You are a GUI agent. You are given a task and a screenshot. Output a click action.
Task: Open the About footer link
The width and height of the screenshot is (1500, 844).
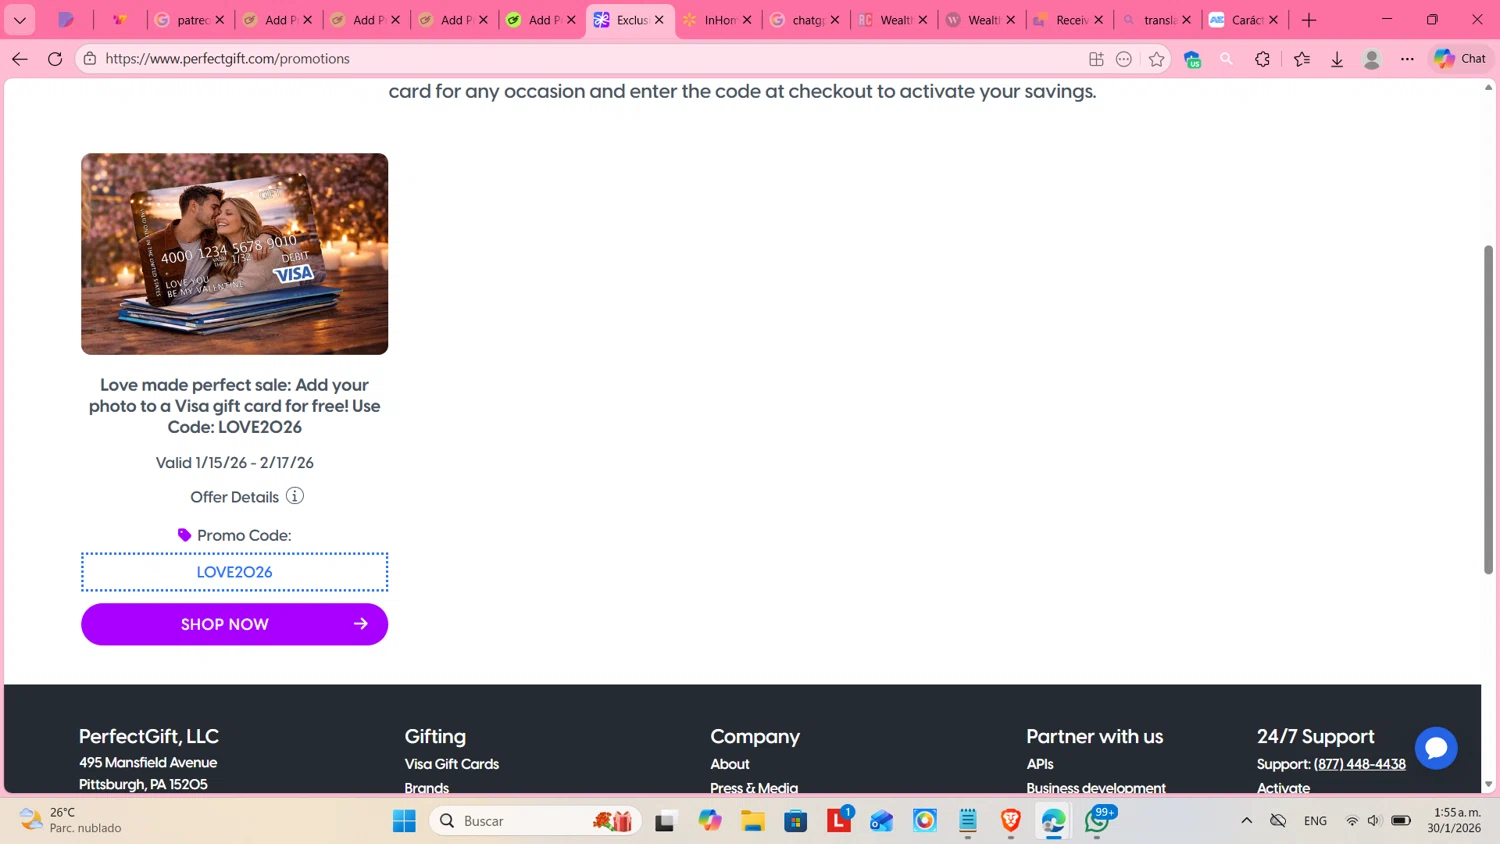pyautogui.click(x=729, y=764)
